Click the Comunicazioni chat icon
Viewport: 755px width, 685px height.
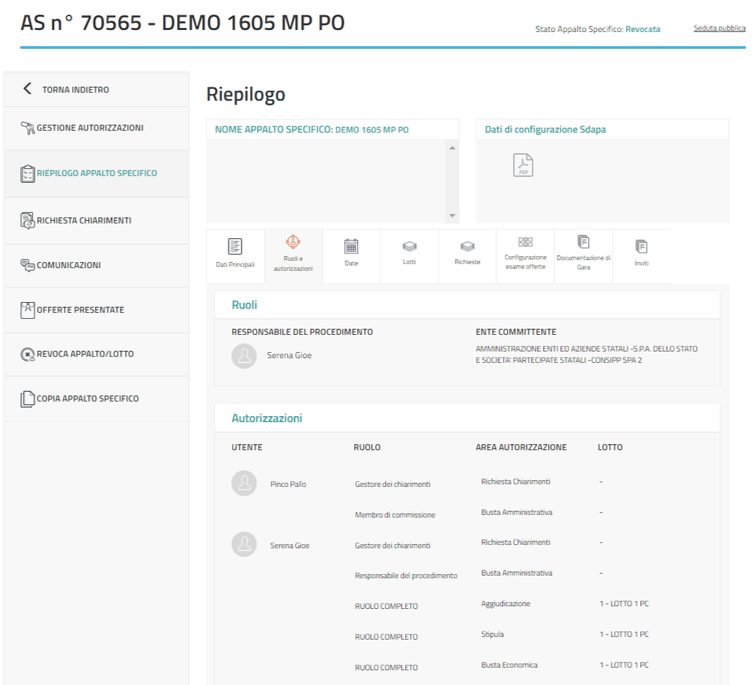(27, 265)
